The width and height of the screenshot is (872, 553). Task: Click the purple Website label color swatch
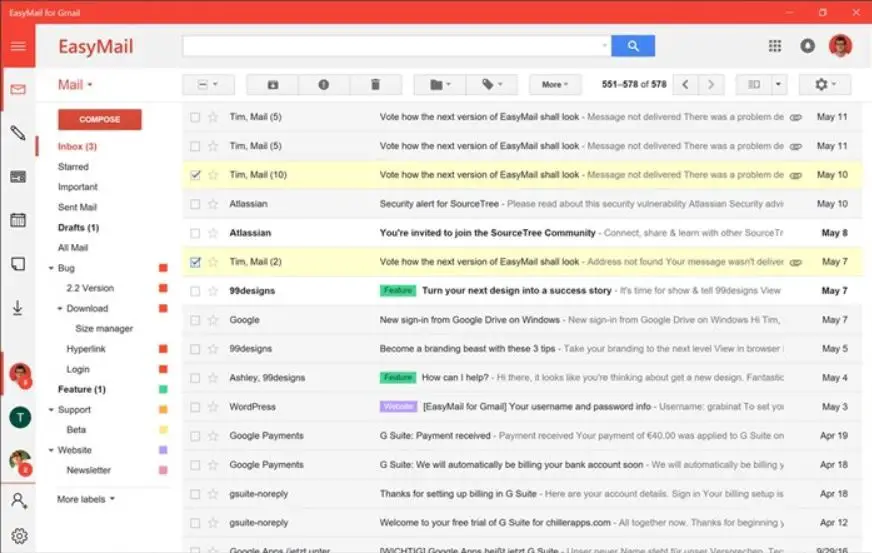[x=163, y=450]
